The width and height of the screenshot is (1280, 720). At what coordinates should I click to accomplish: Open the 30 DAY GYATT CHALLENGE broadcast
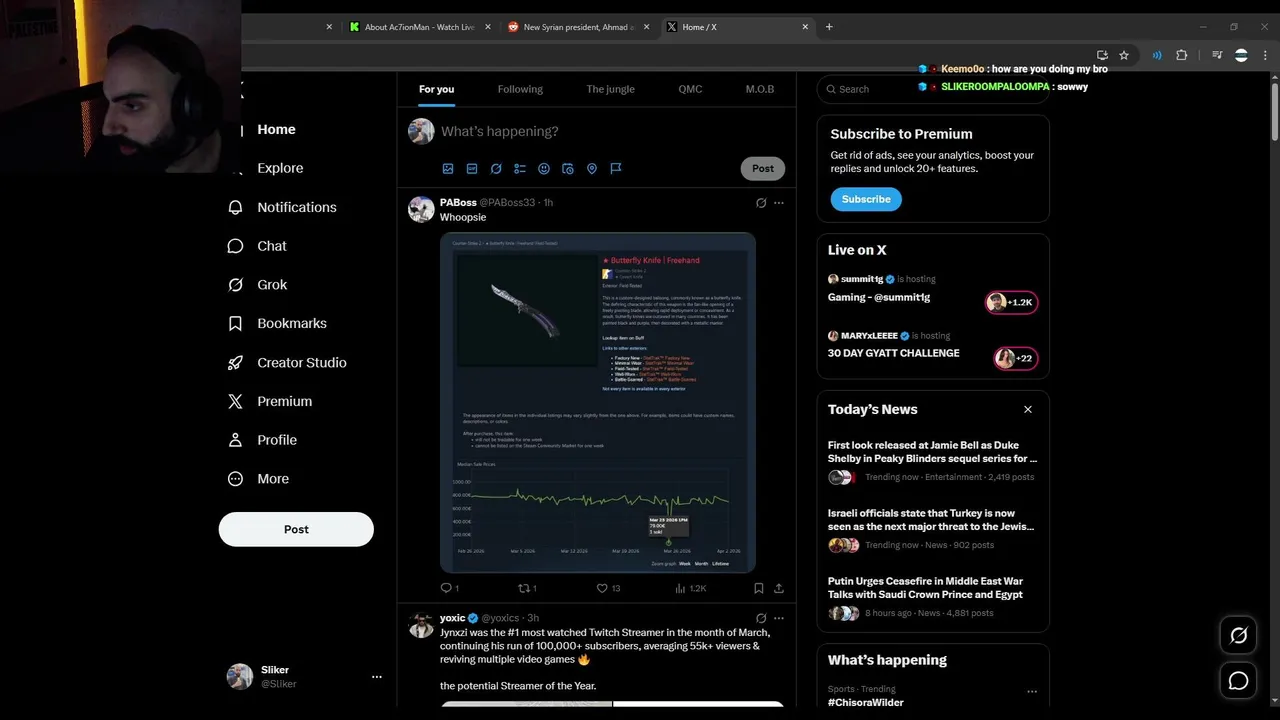(932, 346)
